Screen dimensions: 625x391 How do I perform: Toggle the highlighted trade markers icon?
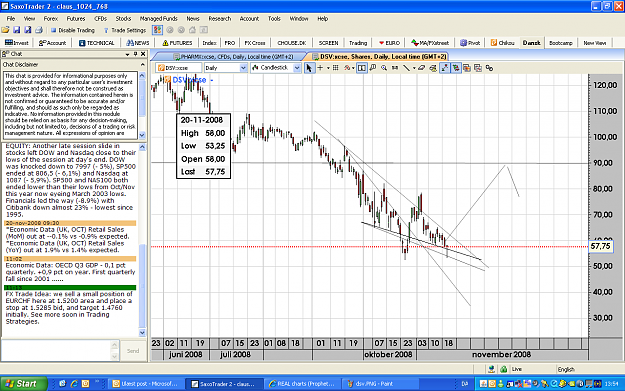pyautogui.click(x=456, y=68)
